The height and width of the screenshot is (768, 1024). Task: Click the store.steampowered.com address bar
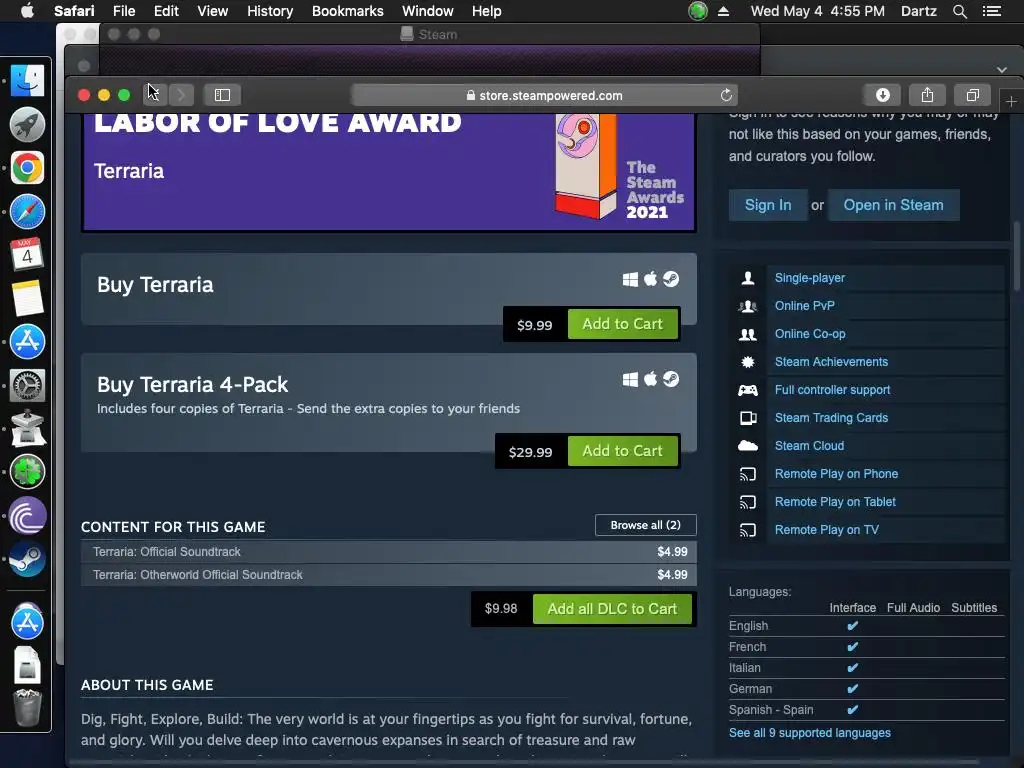[x=544, y=95]
